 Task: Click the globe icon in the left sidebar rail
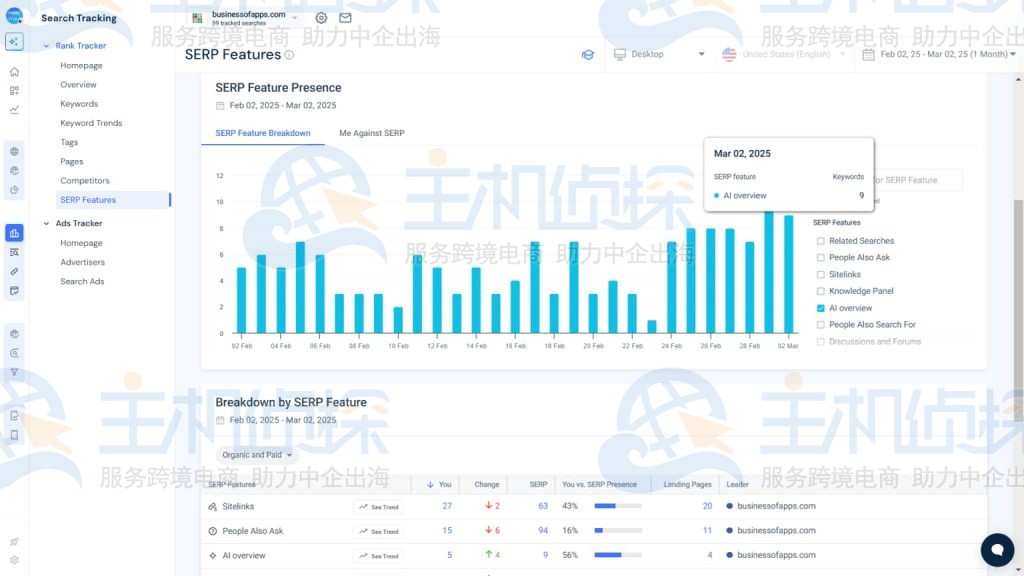coord(13,151)
